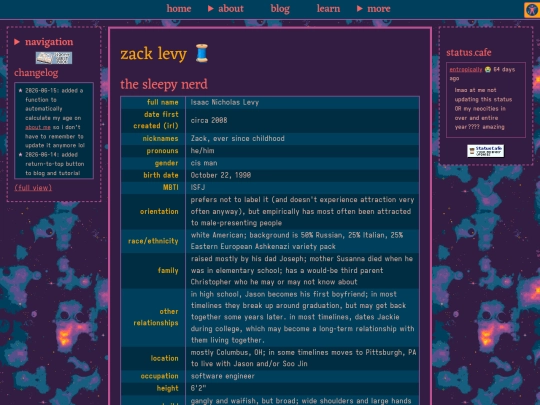Click the 'white American' ethnicity description
Screen dimensions: 540x405
pos(297,241)
